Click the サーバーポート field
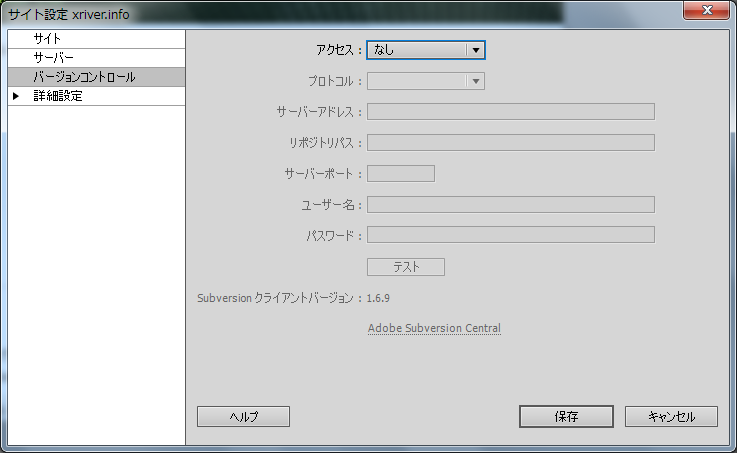This screenshot has height=453, width=737. (401, 173)
